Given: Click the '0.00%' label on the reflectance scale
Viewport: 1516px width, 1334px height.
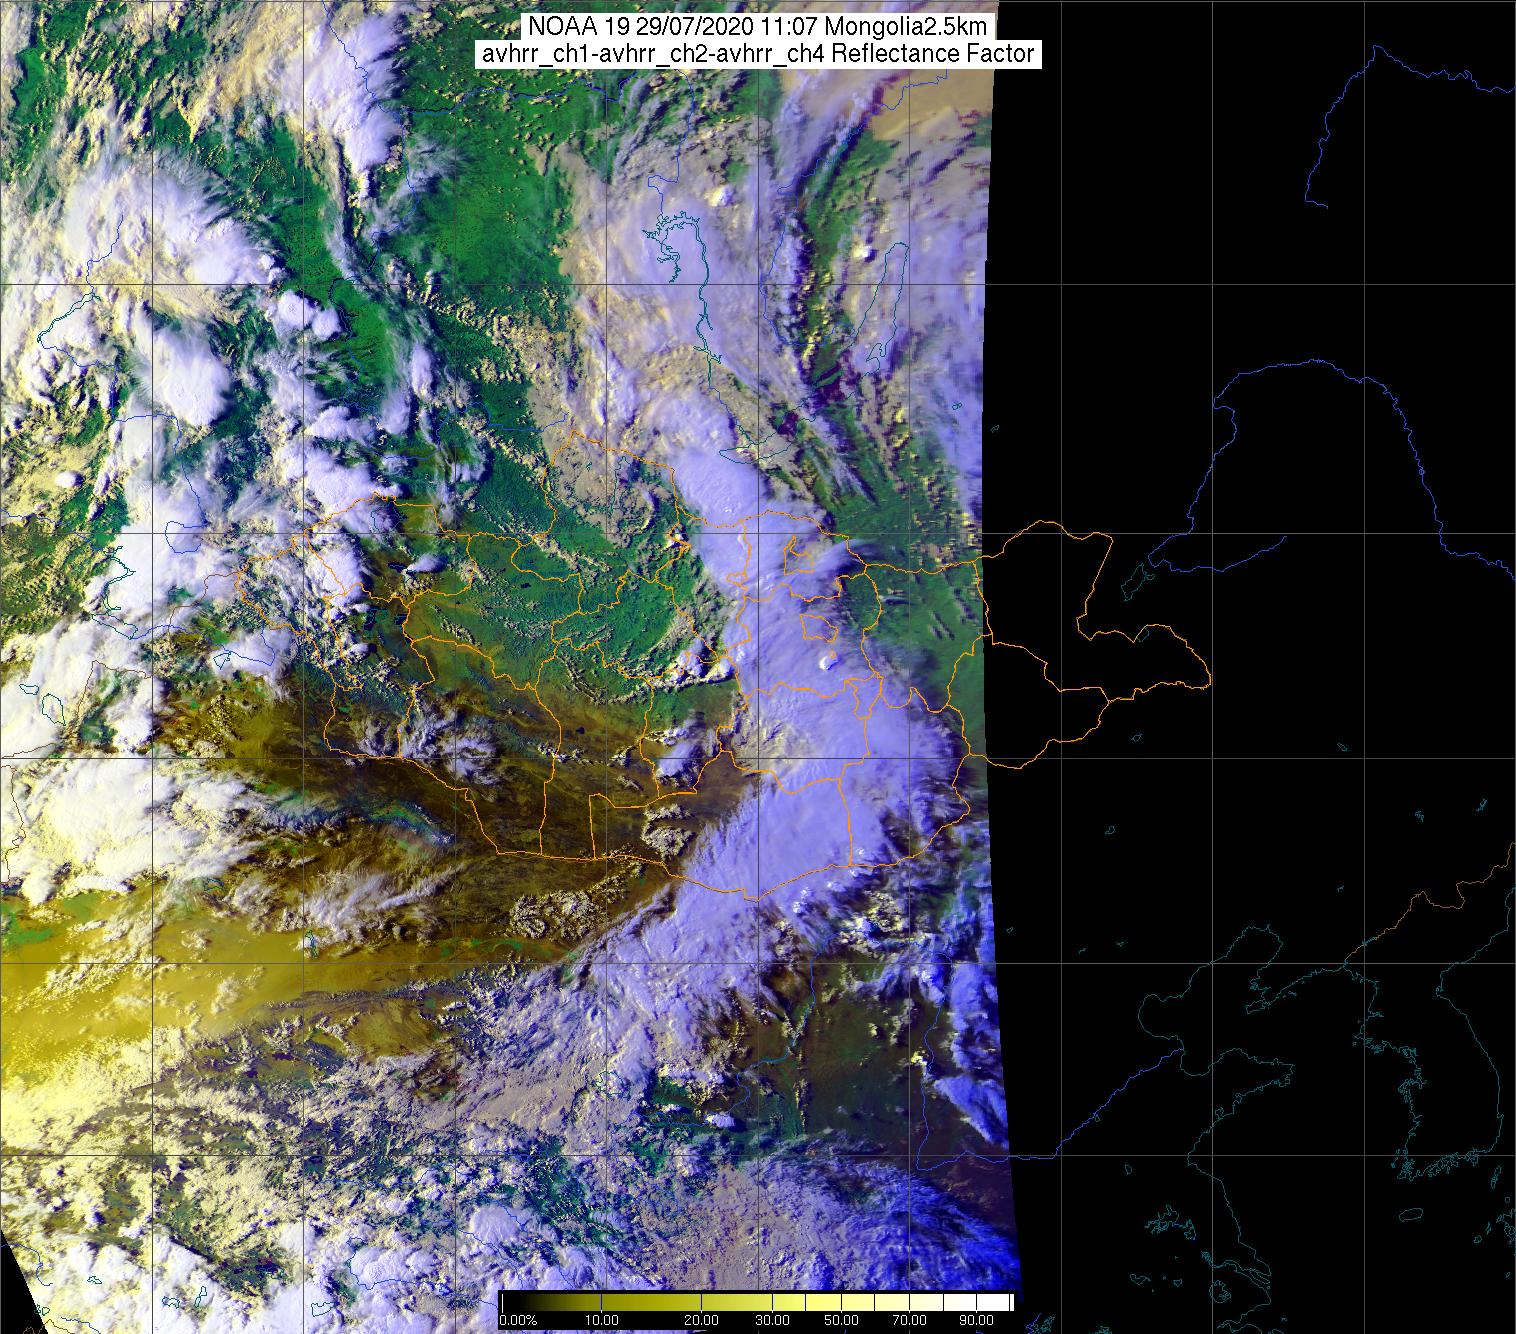Looking at the screenshot, I should coord(518,1321).
